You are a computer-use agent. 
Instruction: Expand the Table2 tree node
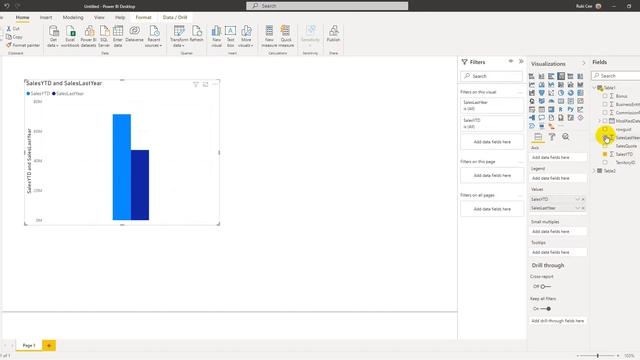[x=594, y=171]
